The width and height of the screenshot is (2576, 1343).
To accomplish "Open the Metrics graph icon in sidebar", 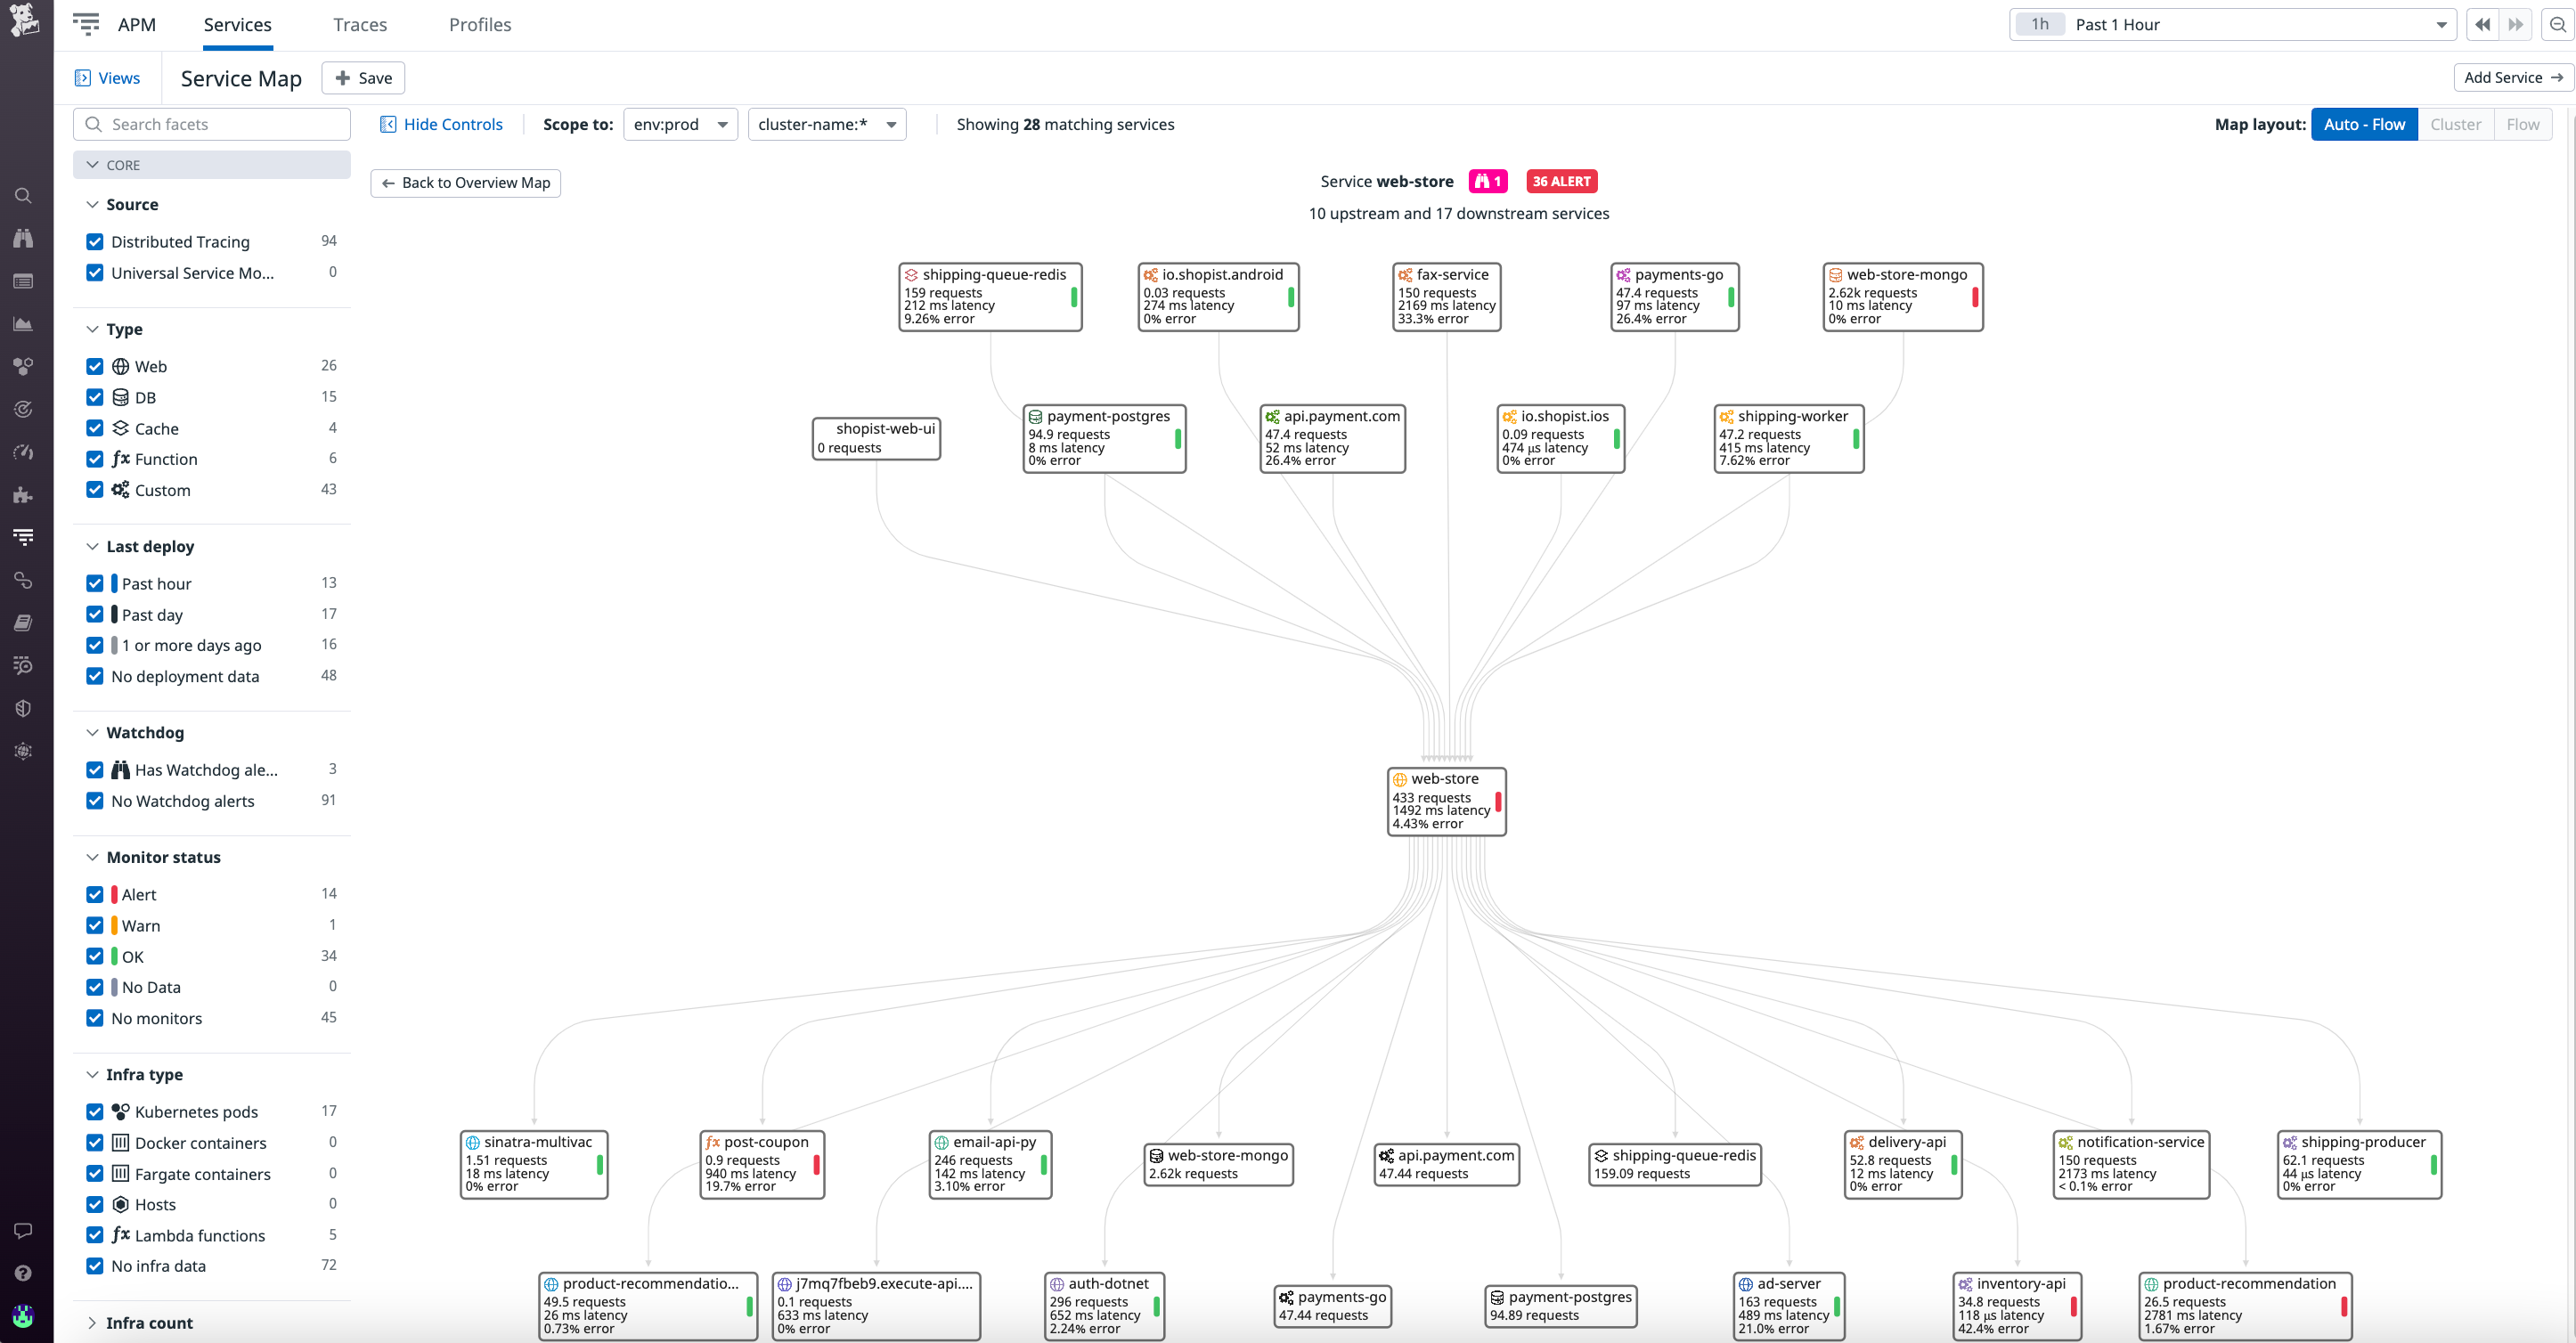I will coord(23,323).
